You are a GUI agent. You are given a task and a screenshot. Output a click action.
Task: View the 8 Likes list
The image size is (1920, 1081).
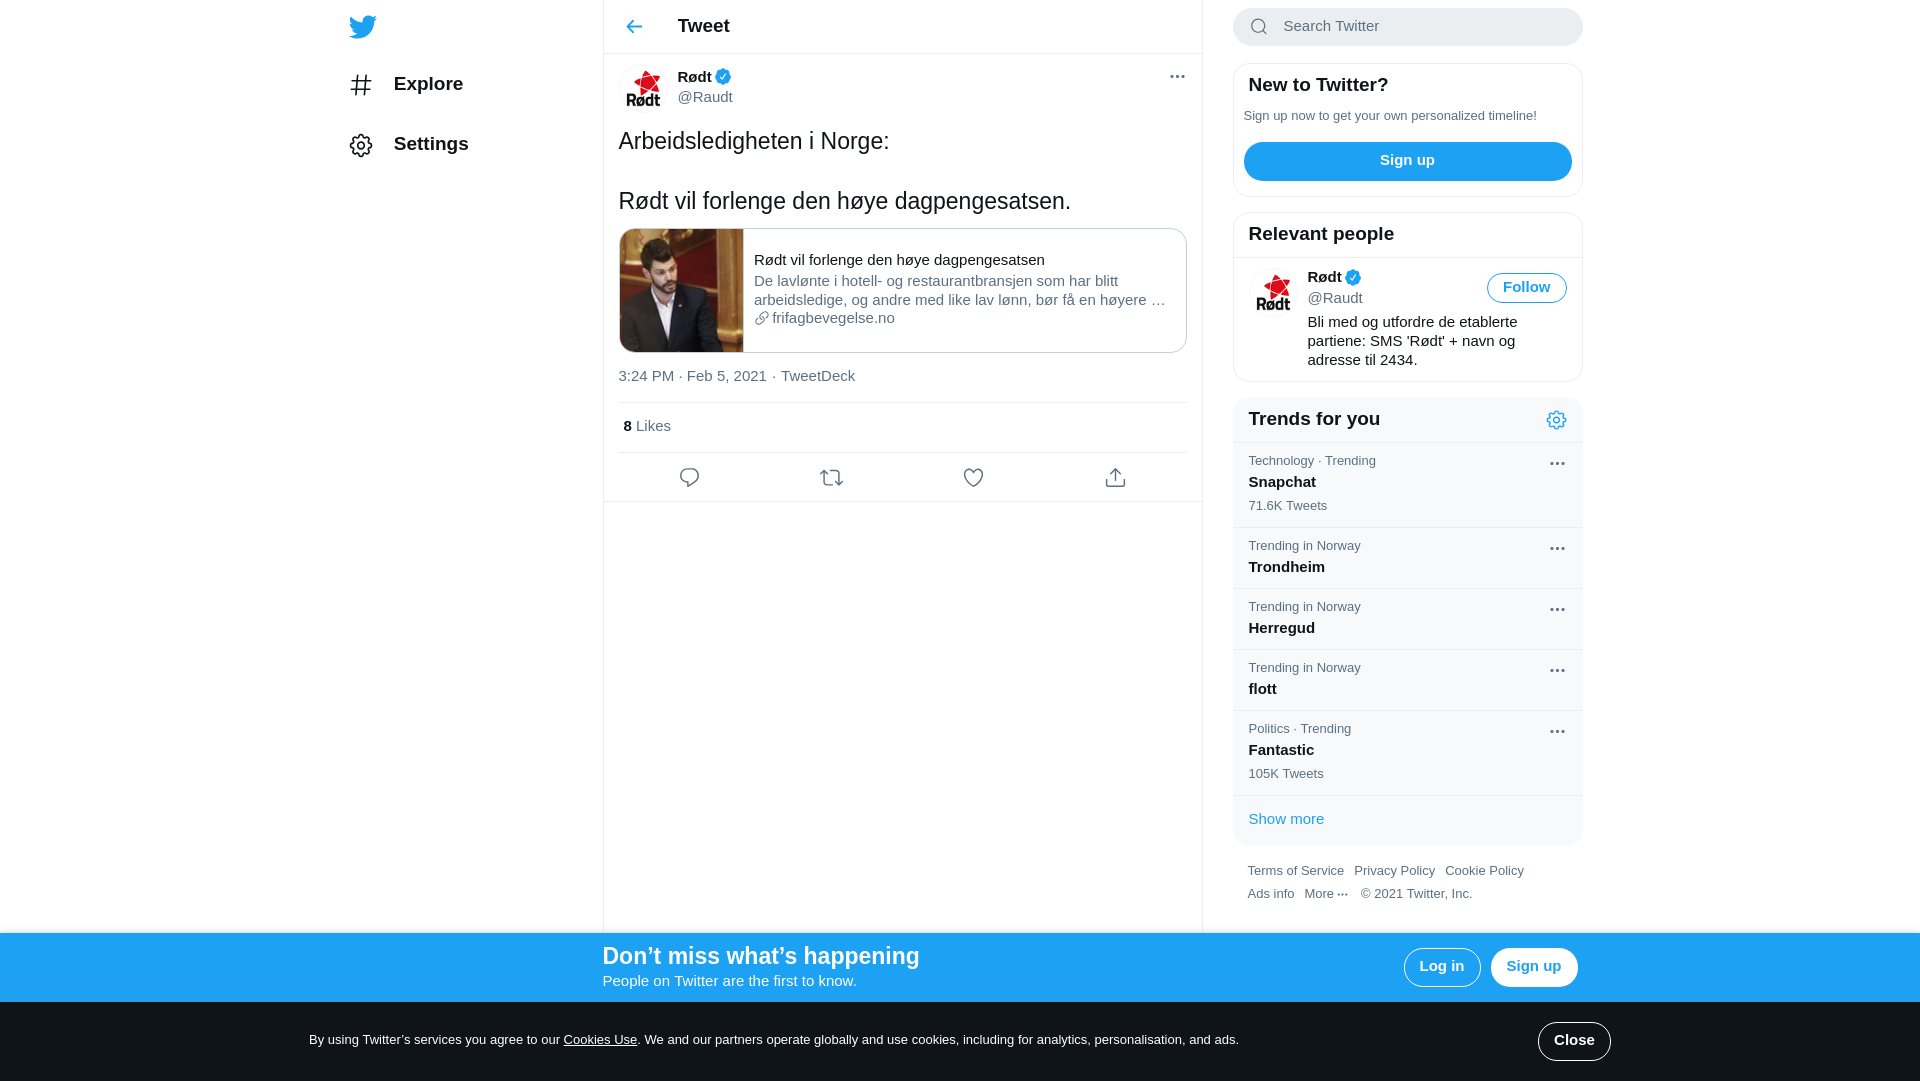[x=647, y=426]
